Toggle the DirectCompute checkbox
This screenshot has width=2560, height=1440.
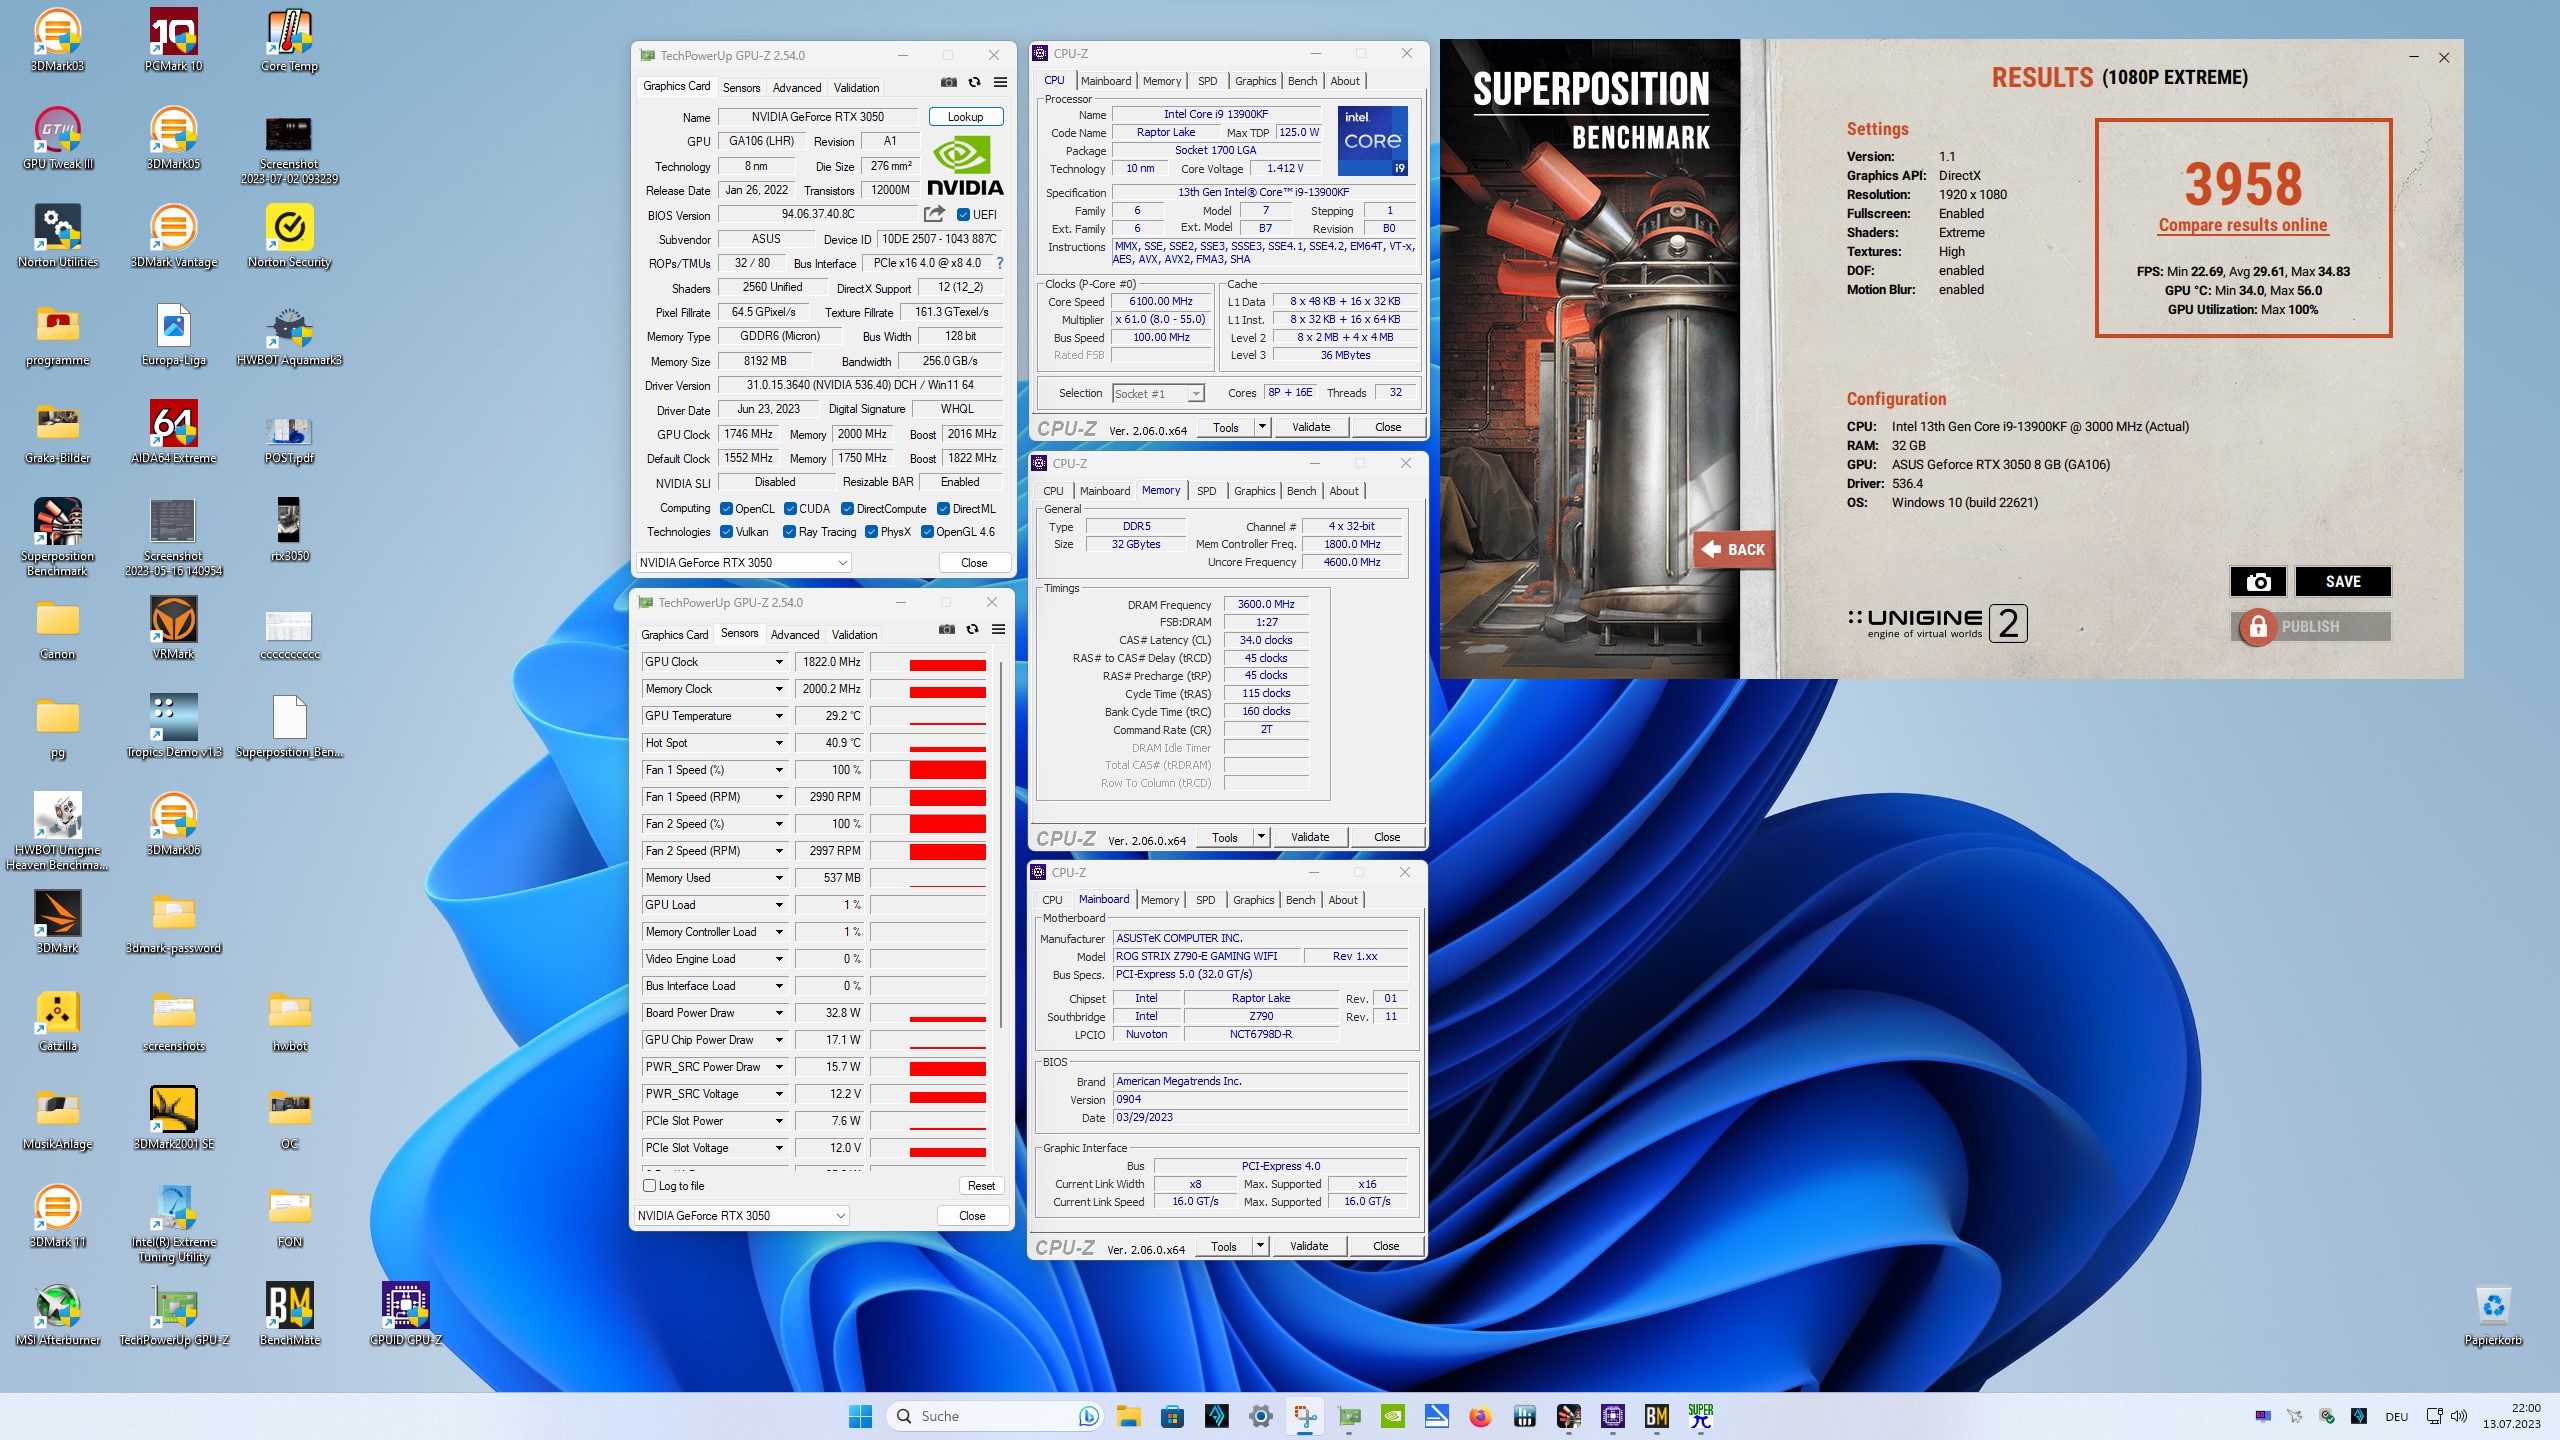(x=847, y=509)
